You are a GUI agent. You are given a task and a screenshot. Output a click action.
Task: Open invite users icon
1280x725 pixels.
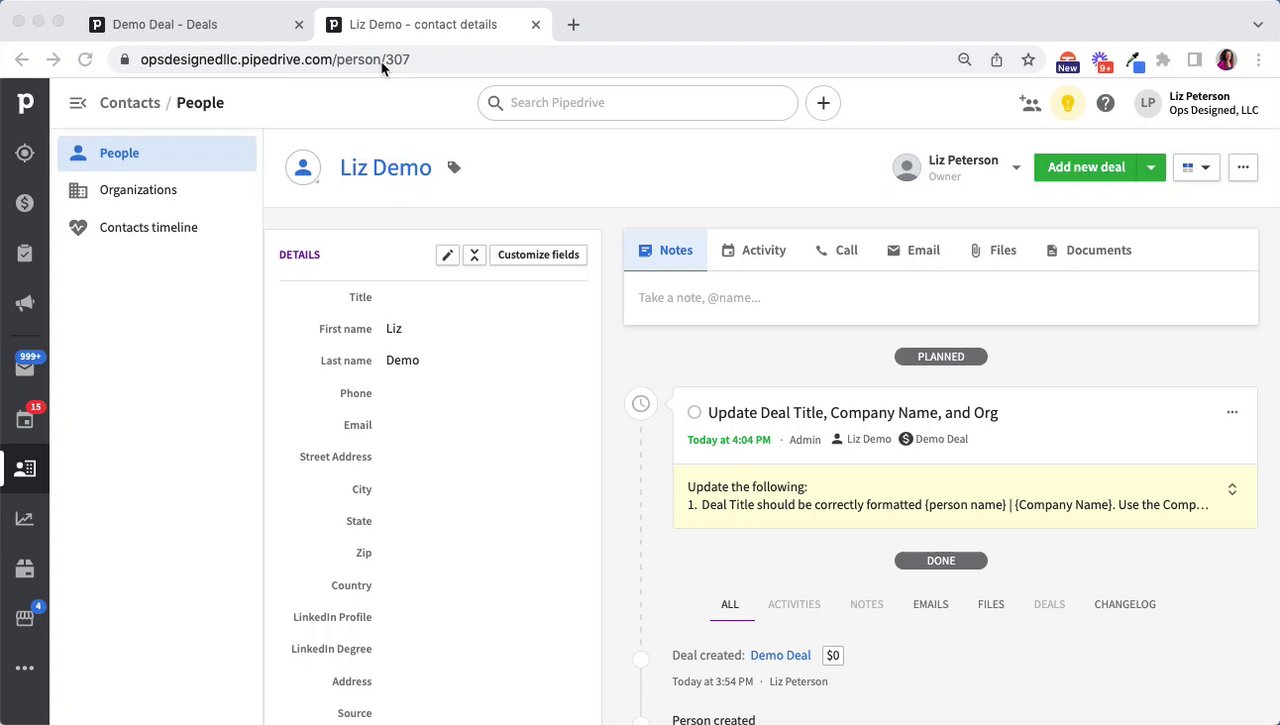pos(1030,103)
